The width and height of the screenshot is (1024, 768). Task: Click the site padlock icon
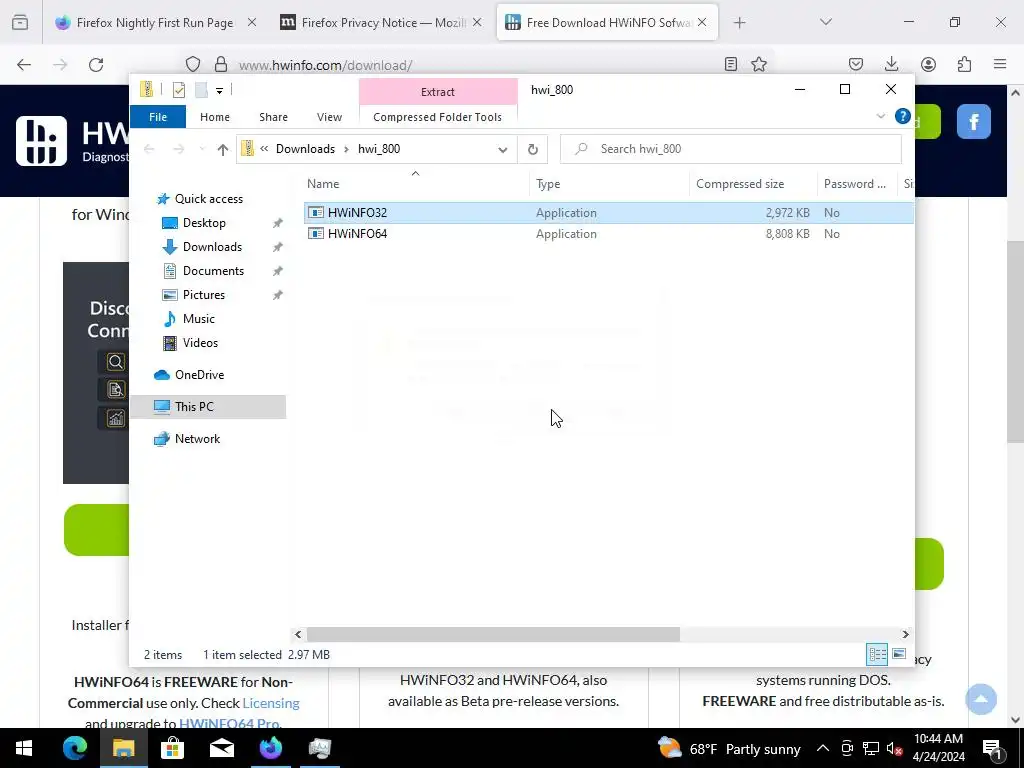tap(221, 65)
